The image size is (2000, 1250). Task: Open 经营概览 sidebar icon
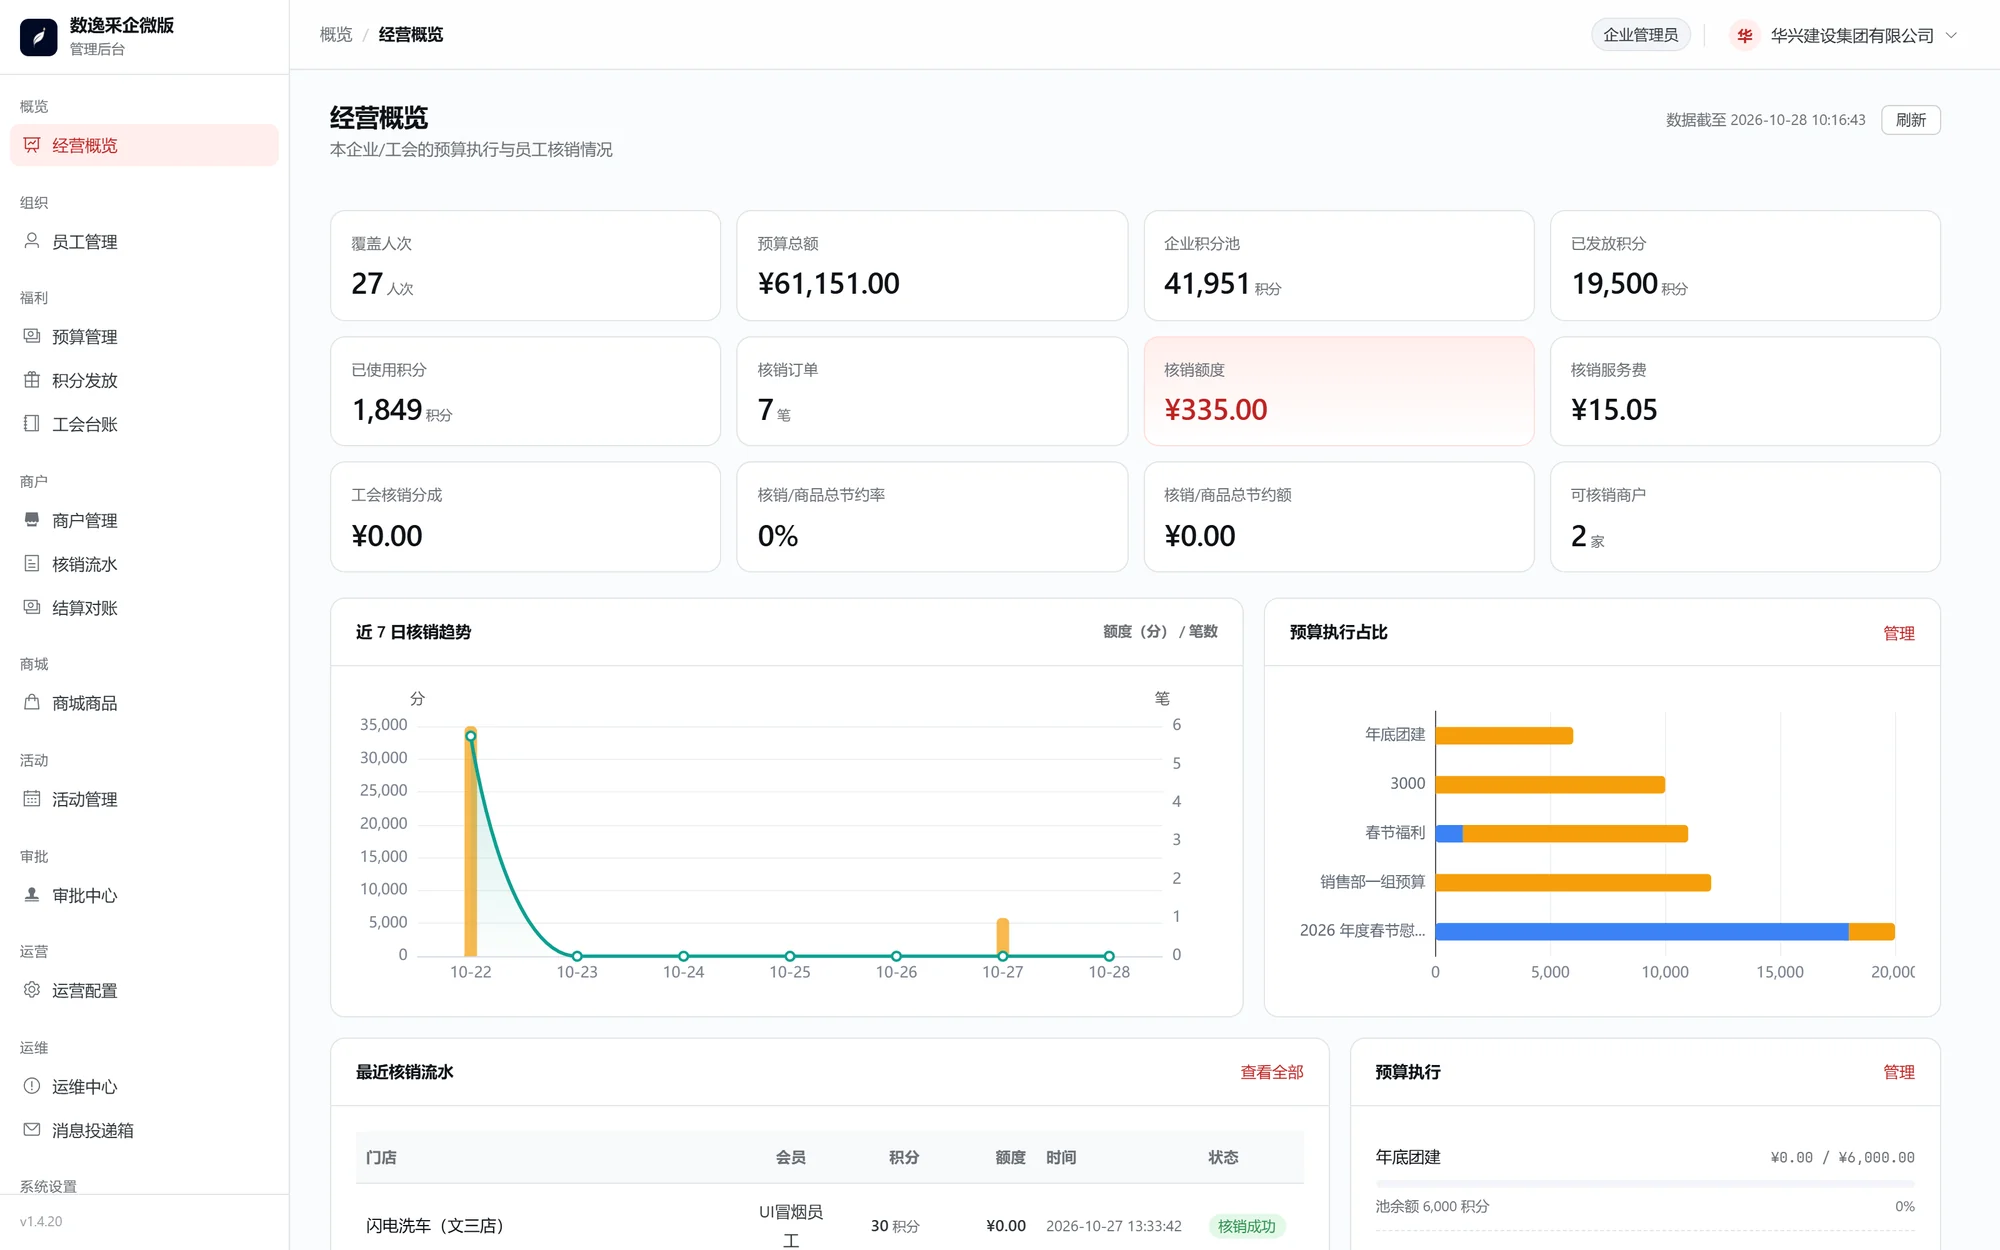[x=32, y=145]
